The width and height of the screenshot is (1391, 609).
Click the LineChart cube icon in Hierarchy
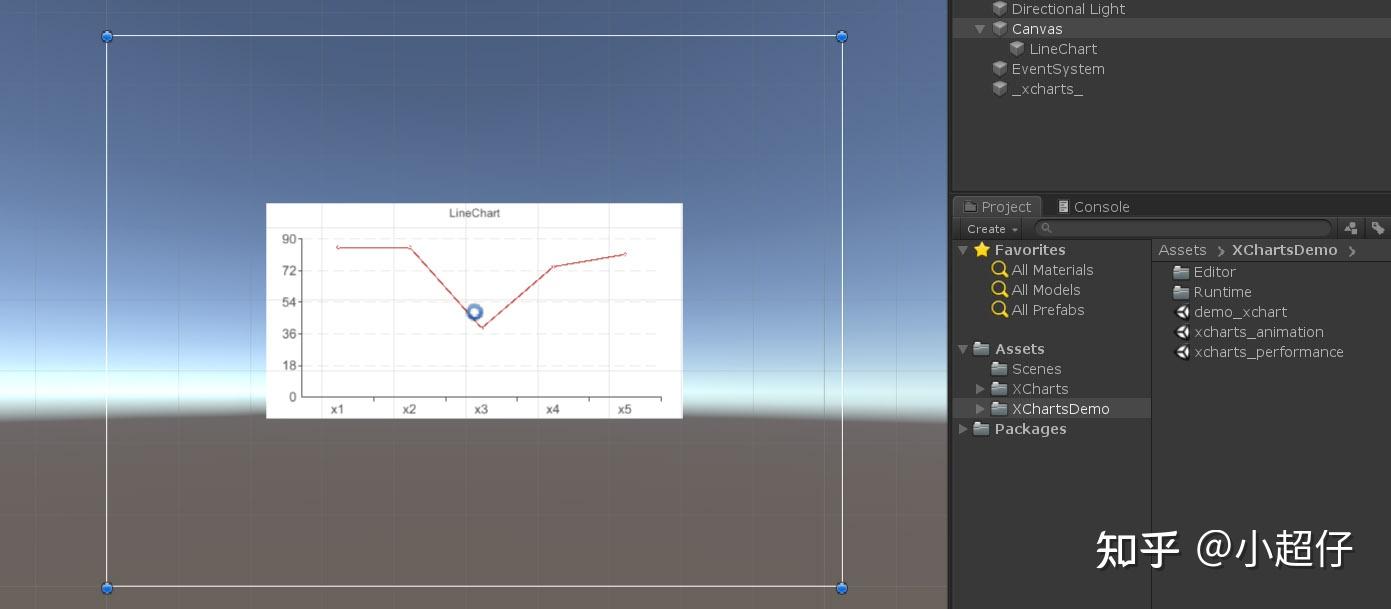click(x=1017, y=49)
